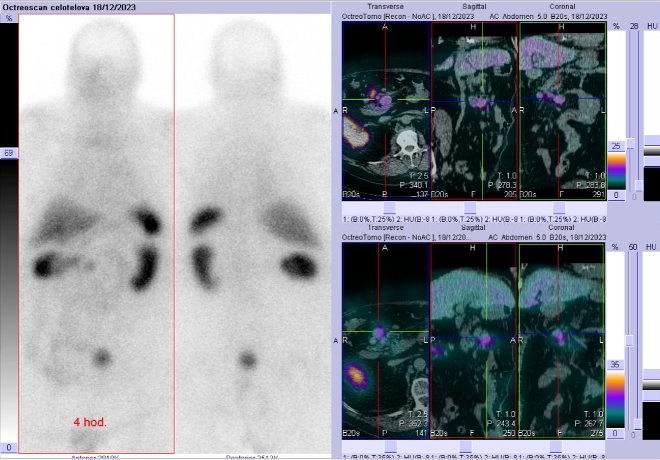
Task: Click the lower HU grayscale window bar
Action: pyautogui.click(x=651, y=385)
